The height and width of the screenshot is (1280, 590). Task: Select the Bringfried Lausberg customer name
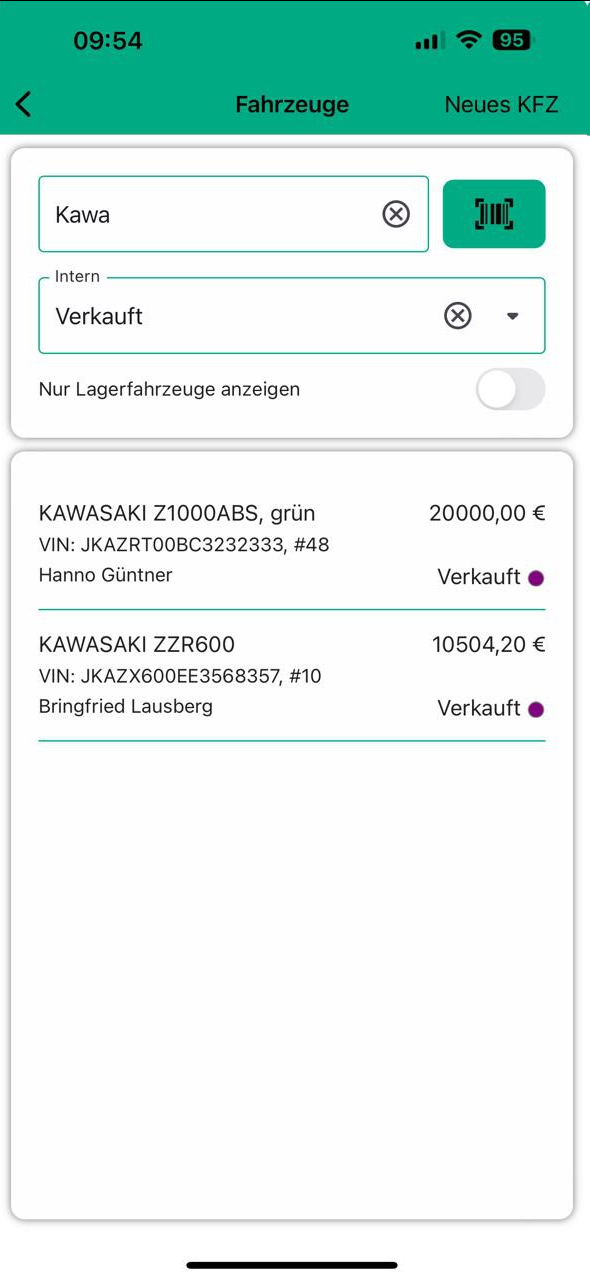coord(126,706)
